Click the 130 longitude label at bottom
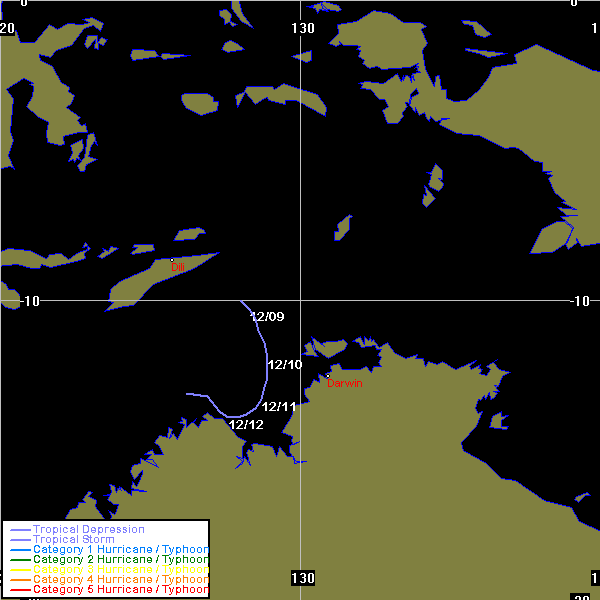 [303, 578]
